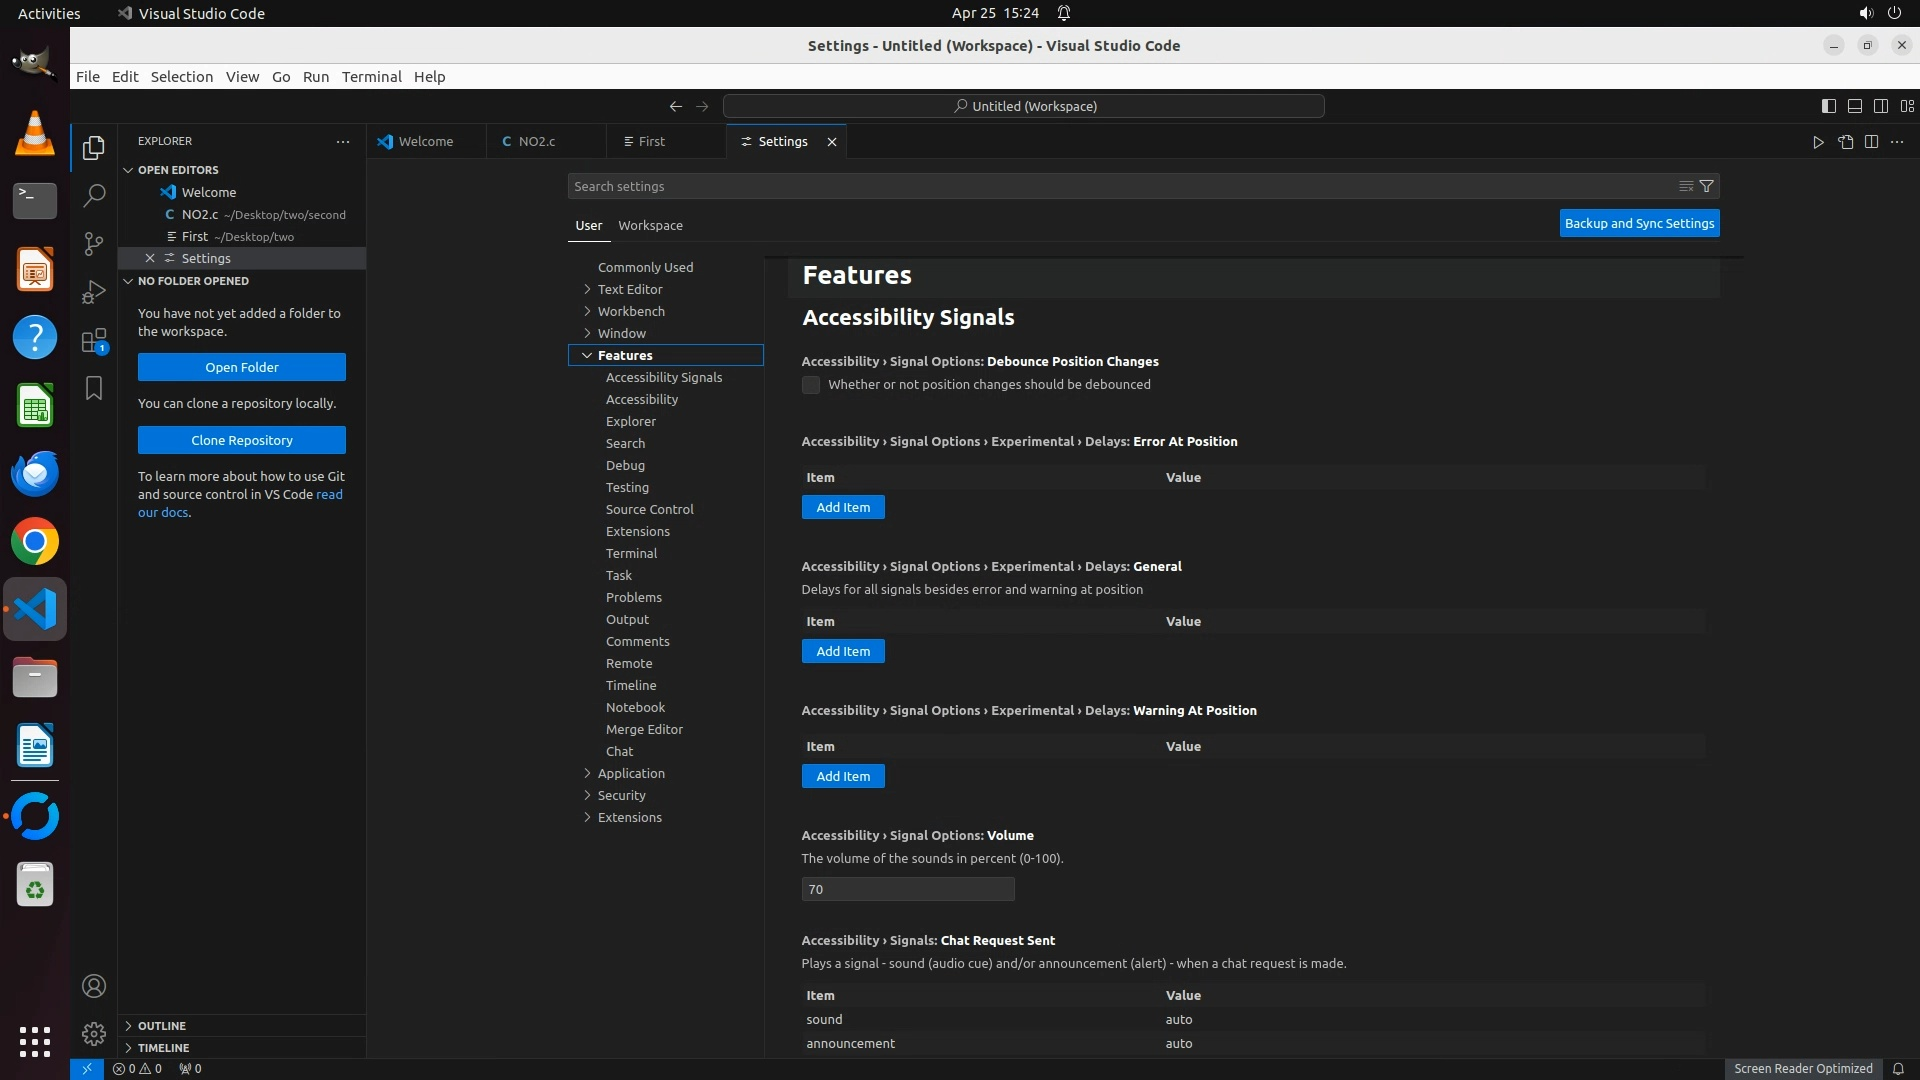Open the Extensions view icon

pos(94,341)
